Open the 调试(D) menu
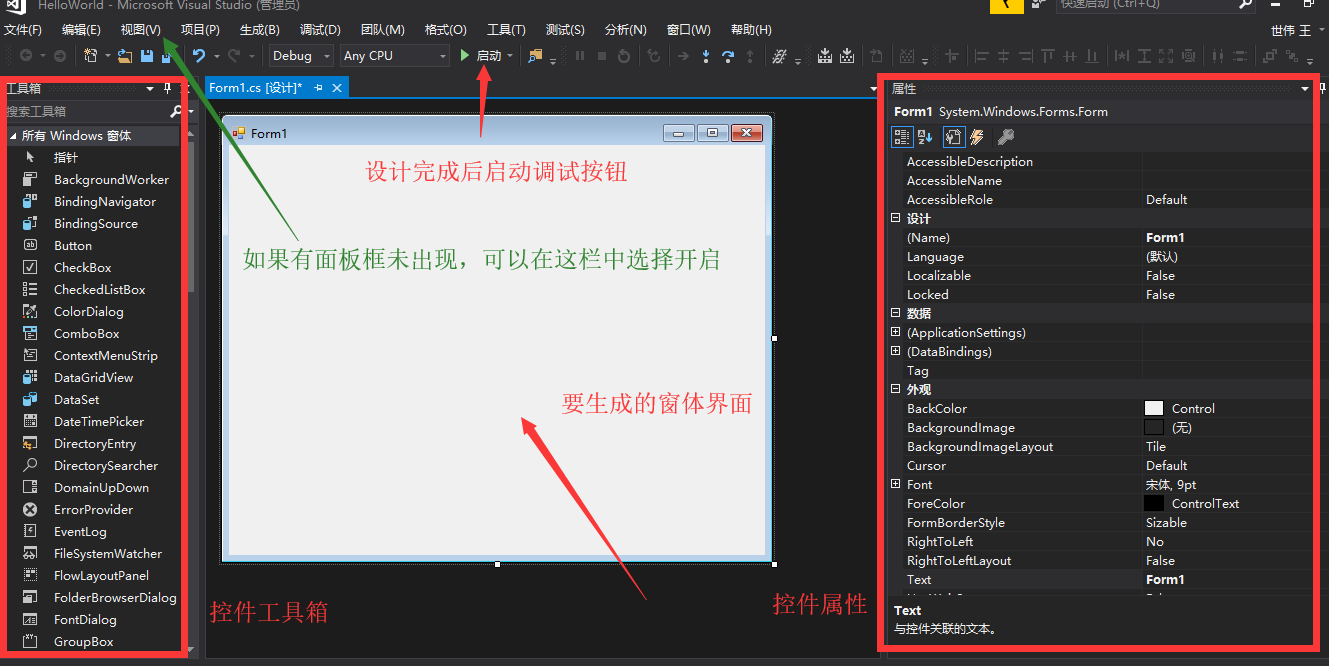1329x666 pixels. (x=320, y=30)
